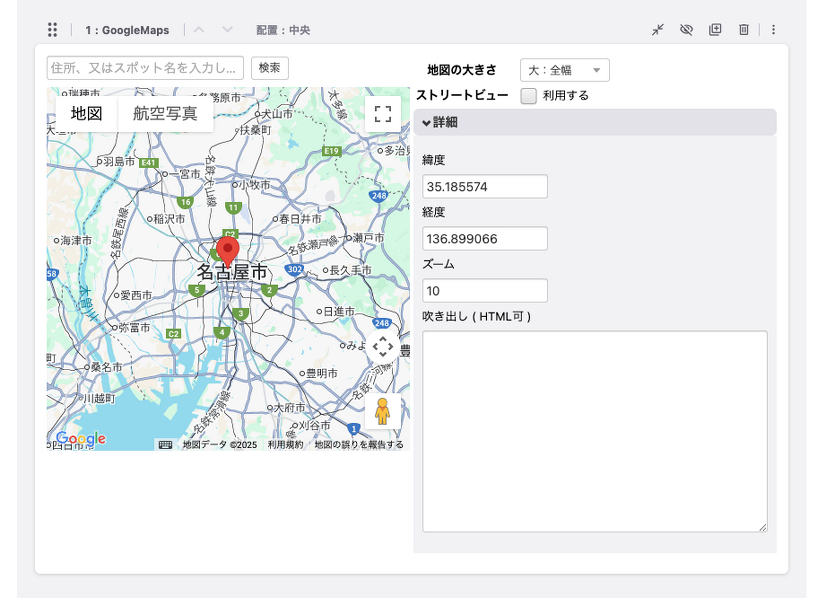Enter fullscreen view of the map

[383, 114]
